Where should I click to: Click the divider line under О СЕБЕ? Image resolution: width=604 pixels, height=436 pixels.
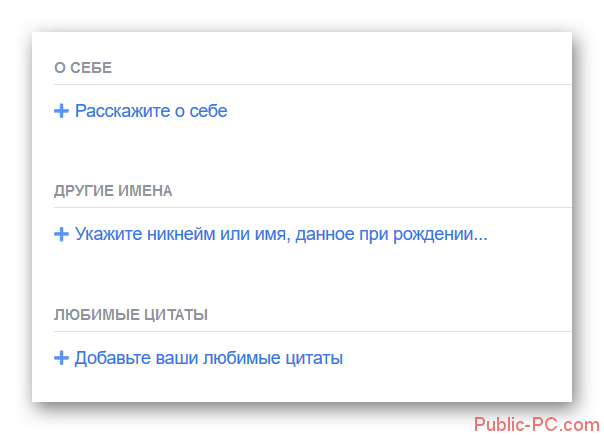(x=313, y=84)
